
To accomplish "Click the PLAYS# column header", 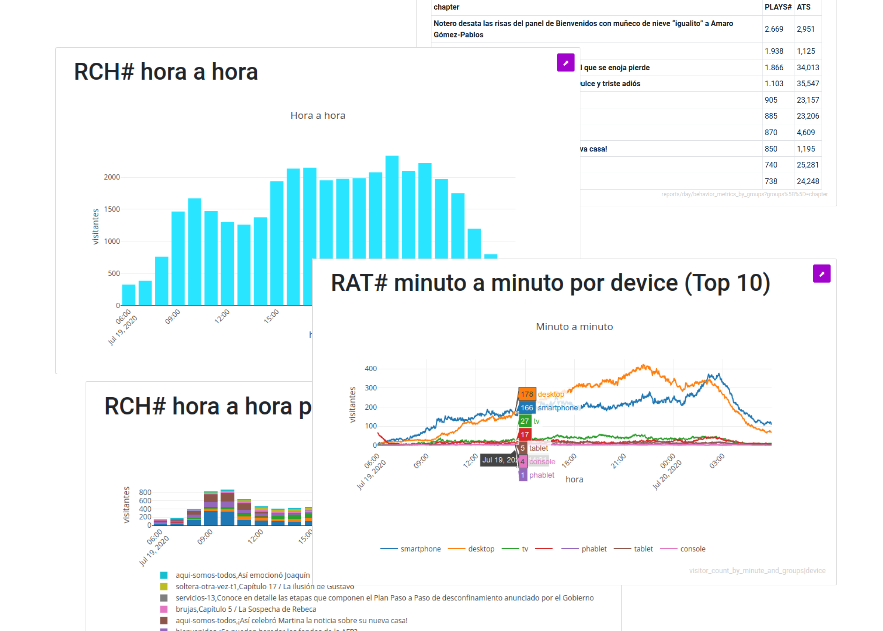I will (x=777, y=7).
